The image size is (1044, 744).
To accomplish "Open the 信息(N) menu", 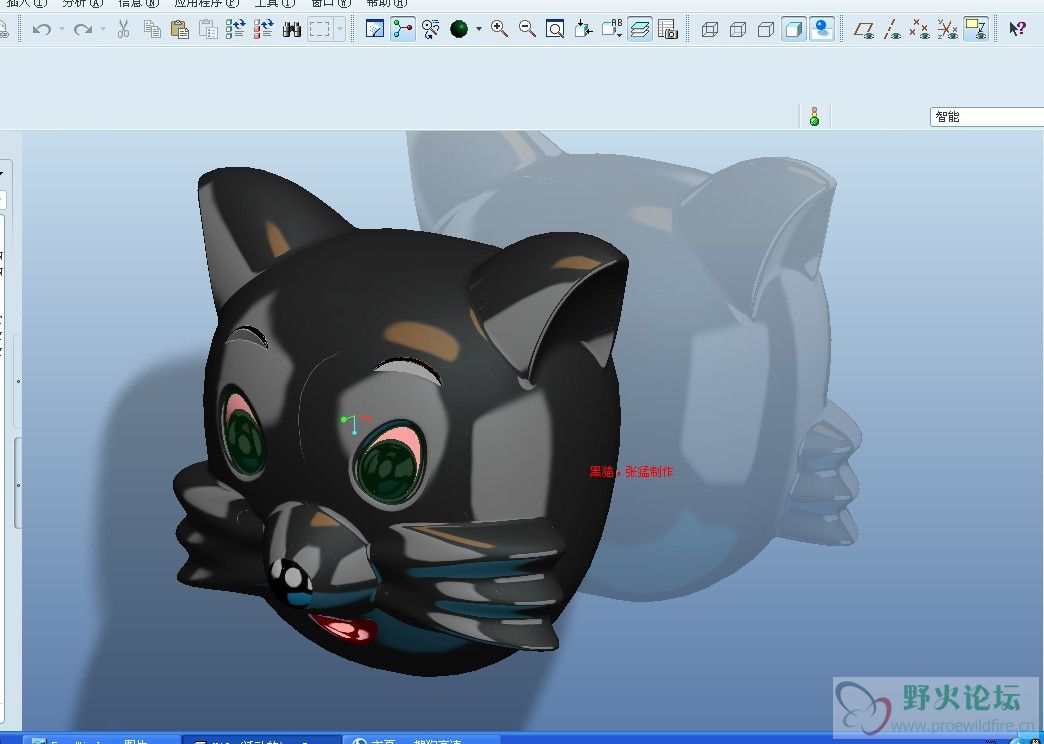I will pos(138,3).
